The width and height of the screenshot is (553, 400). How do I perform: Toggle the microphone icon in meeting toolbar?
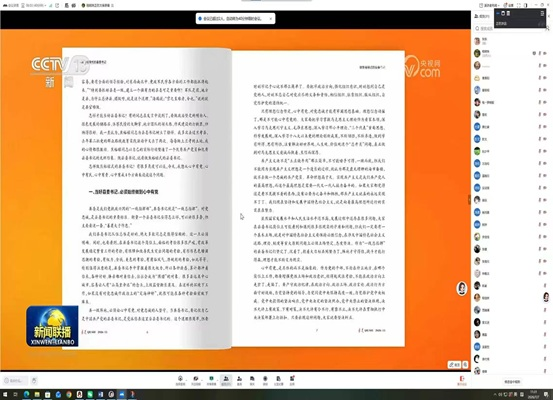pyautogui.click(x=180, y=378)
